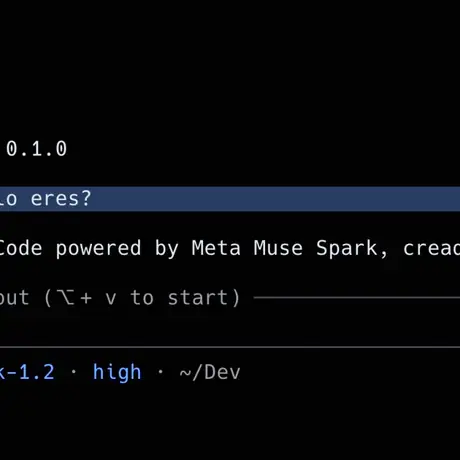Click the Option key symbol in hint
The width and height of the screenshot is (460, 460).
click(x=65, y=297)
